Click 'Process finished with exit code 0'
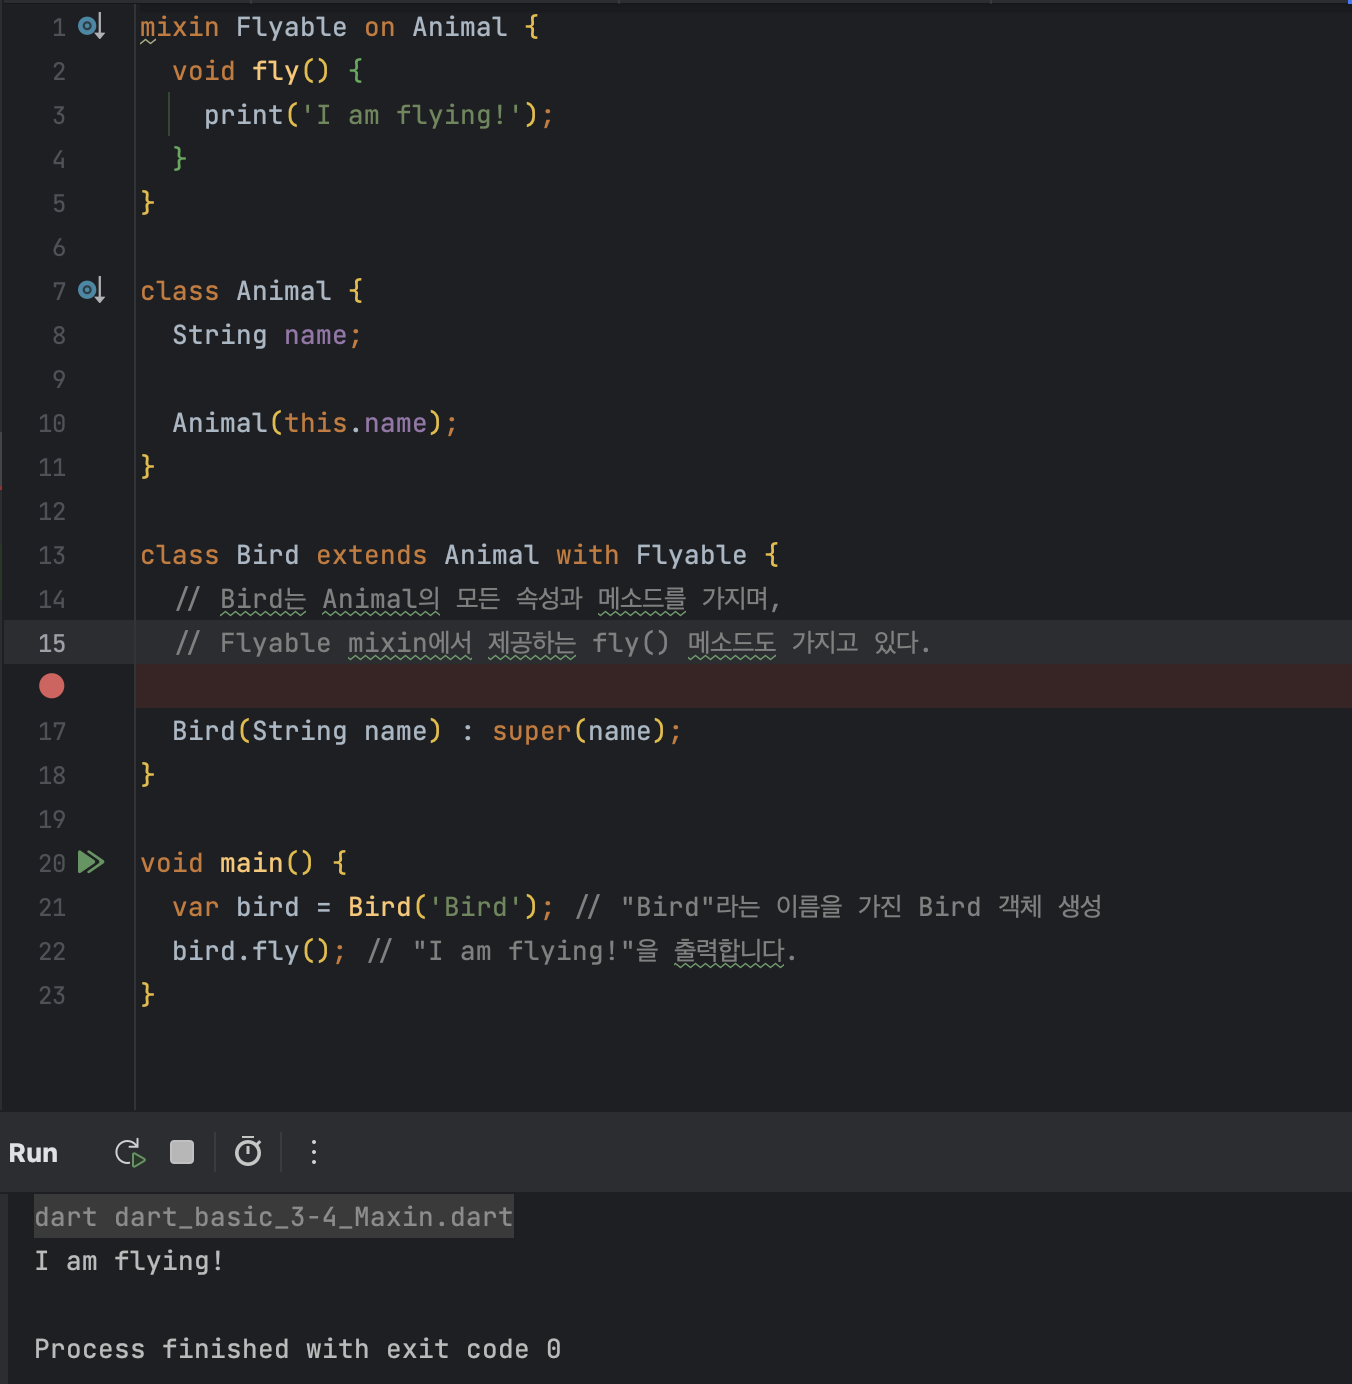The height and width of the screenshot is (1384, 1352). 298,1349
